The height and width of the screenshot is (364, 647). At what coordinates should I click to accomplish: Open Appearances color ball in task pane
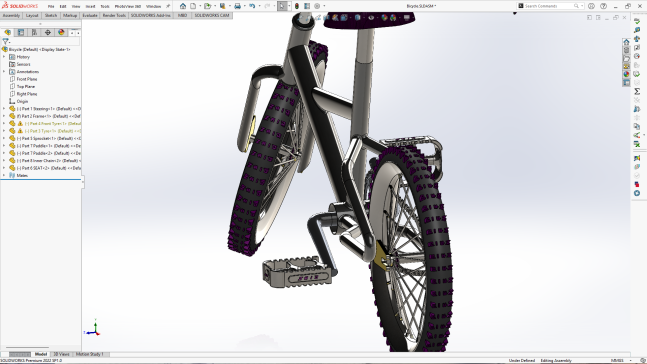point(626,74)
